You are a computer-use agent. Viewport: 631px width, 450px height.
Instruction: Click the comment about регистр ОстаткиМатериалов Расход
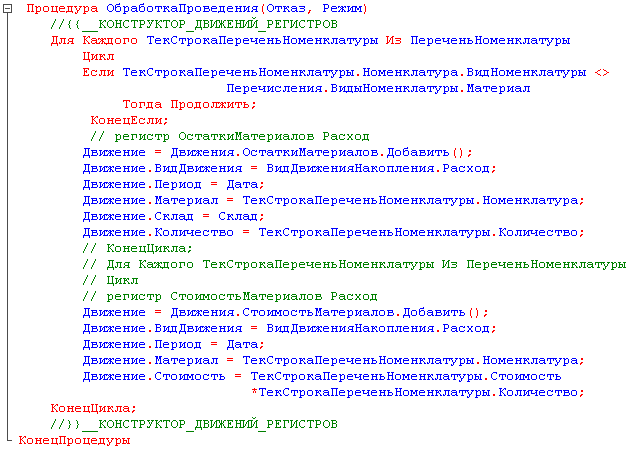229,136
